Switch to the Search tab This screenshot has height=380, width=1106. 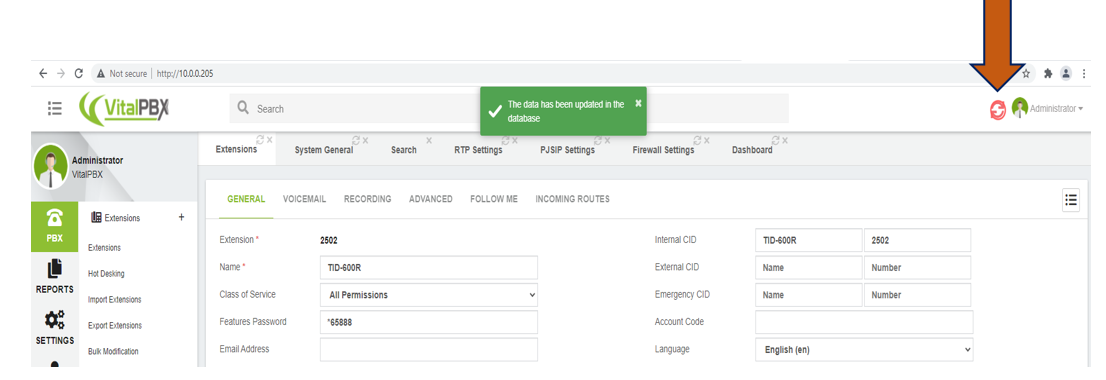[x=403, y=150]
